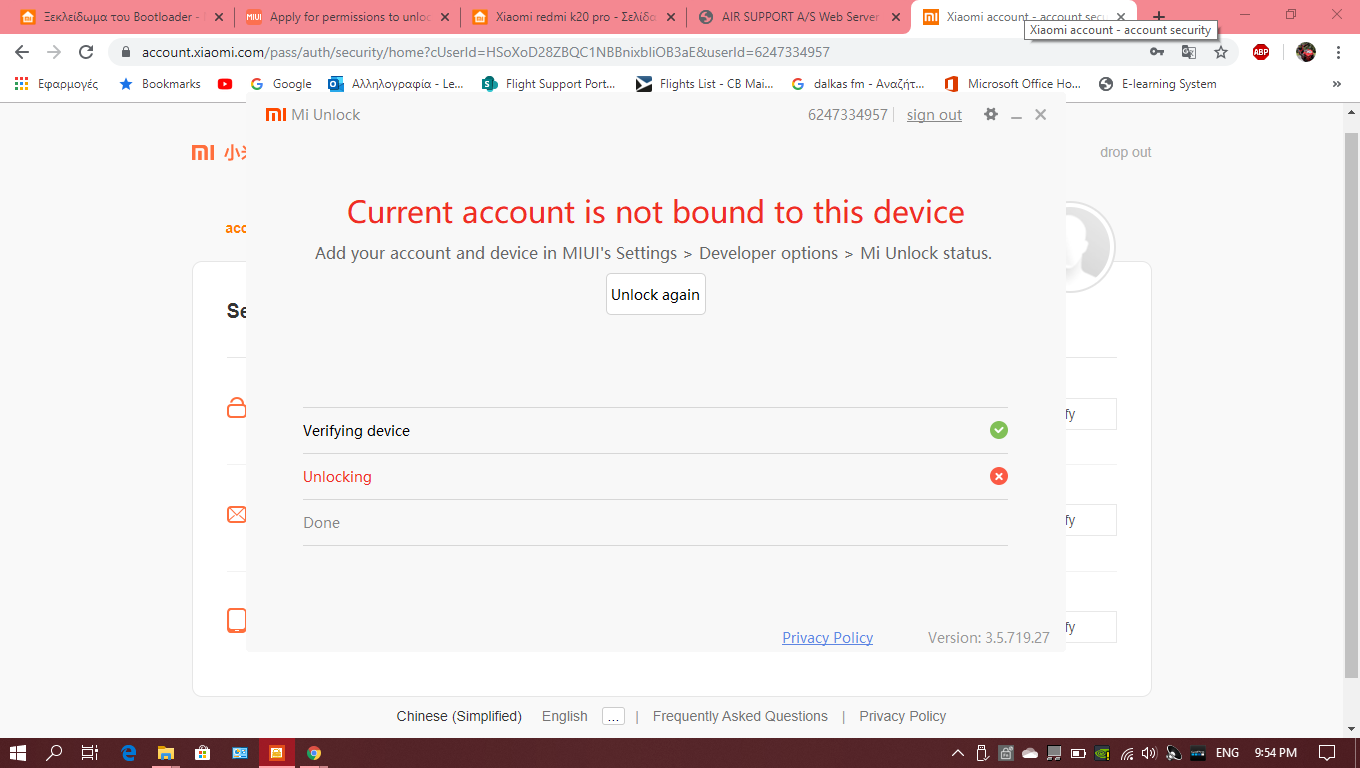Open Microsoft Edge from taskbar

(128, 753)
